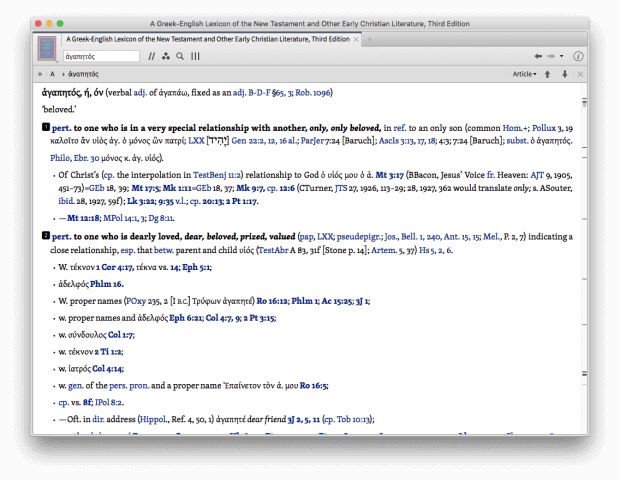Close the lexicon tab
This screenshot has width=620, height=480.
(359, 39)
